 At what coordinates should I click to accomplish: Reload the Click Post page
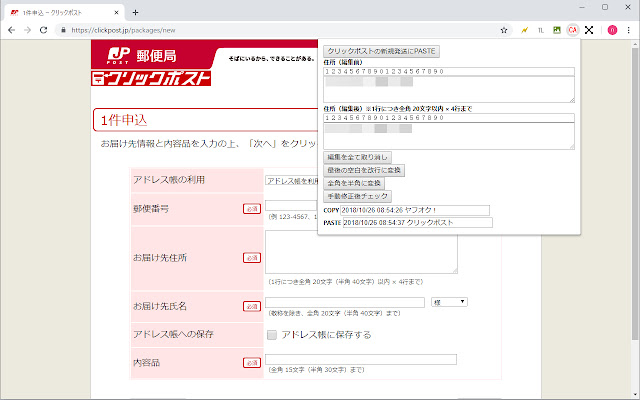click(43, 30)
